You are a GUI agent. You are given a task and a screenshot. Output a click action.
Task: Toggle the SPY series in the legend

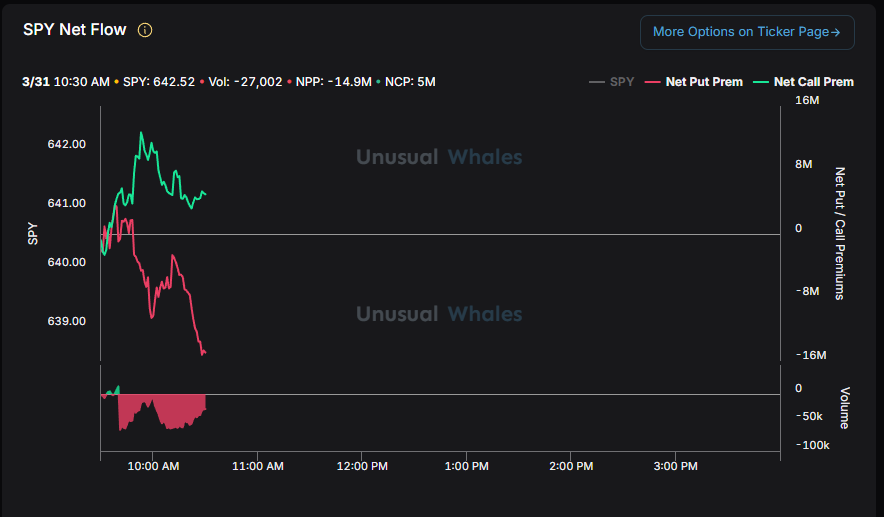tap(612, 82)
